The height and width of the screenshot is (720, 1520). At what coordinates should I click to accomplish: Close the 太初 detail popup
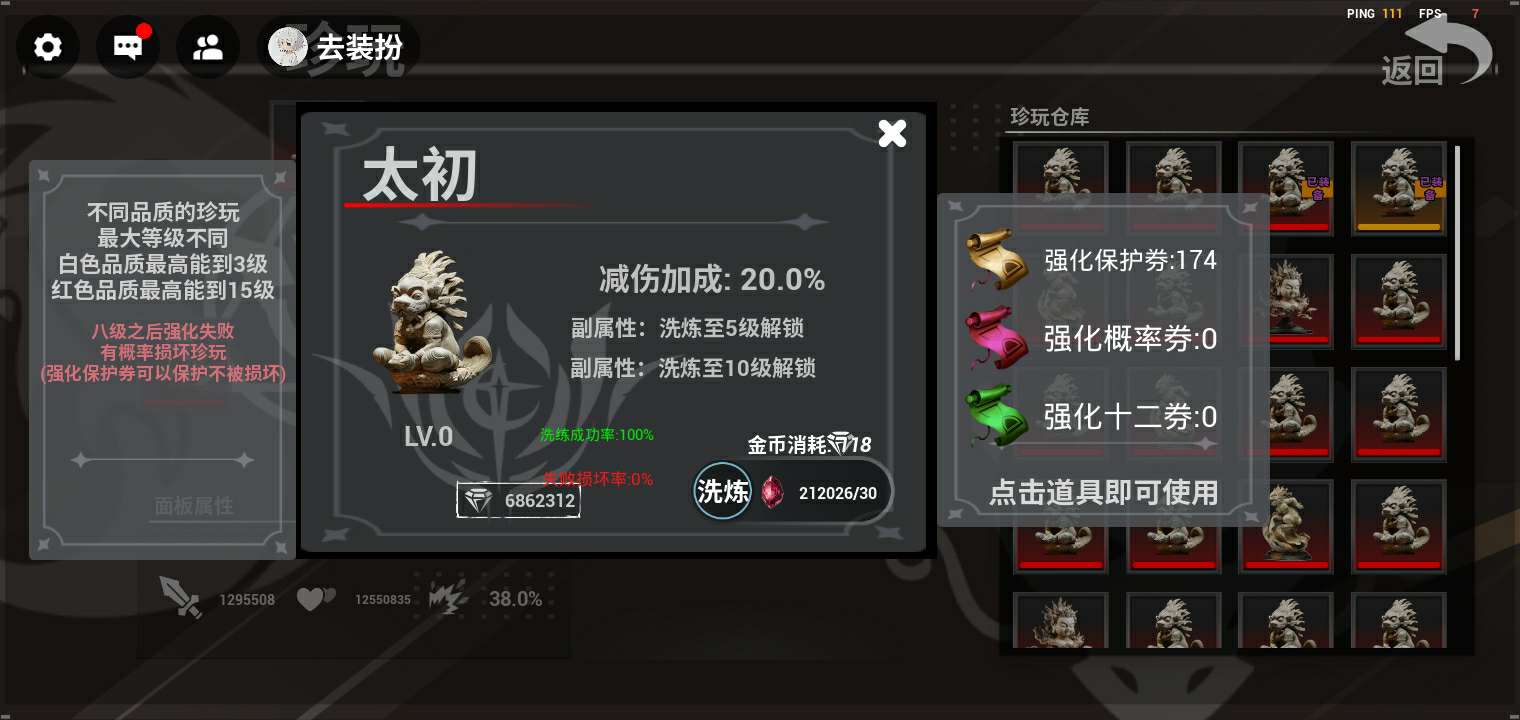tap(892, 133)
